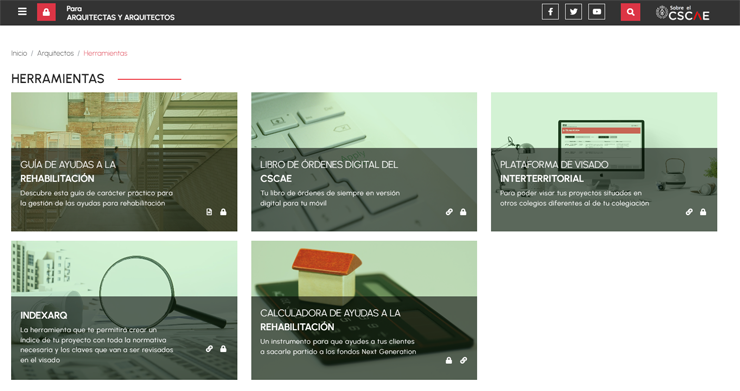740x391 pixels.
Task: Open the CSCAE YouTube channel
Action: pyautogui.click(x=597, y=12)
